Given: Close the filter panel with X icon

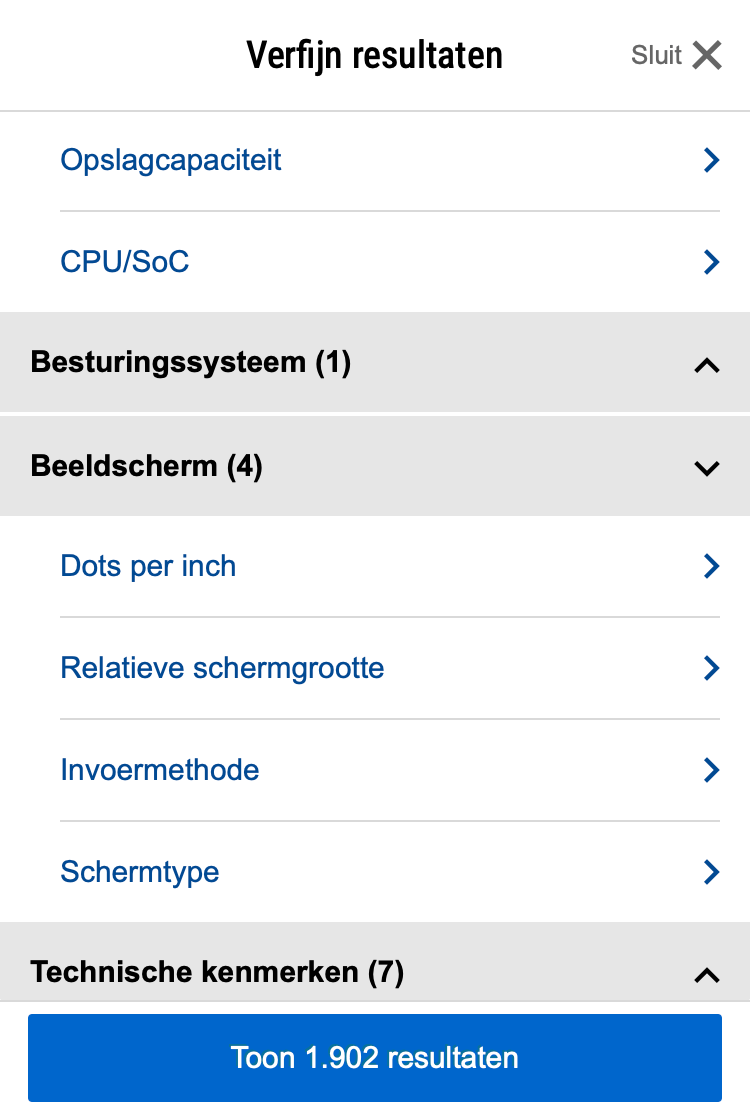Looking at the screenshot, I should [707, 56].
